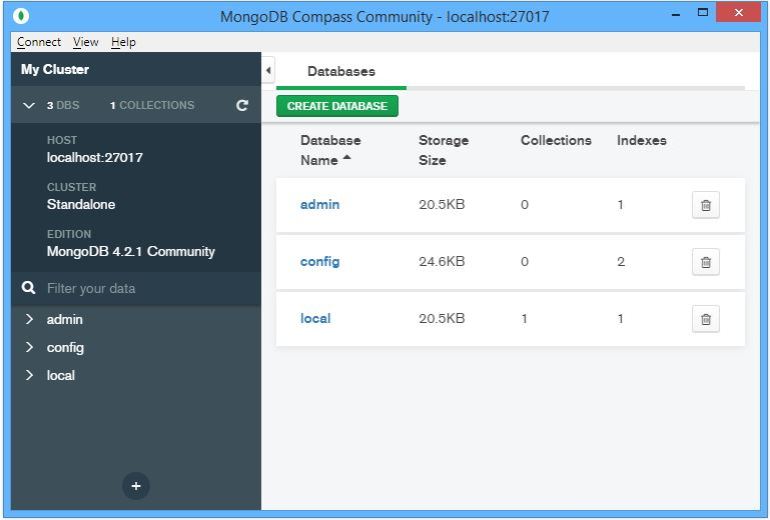770x520 pixels.
Task: Open the config database link
Action: [320, 262]
